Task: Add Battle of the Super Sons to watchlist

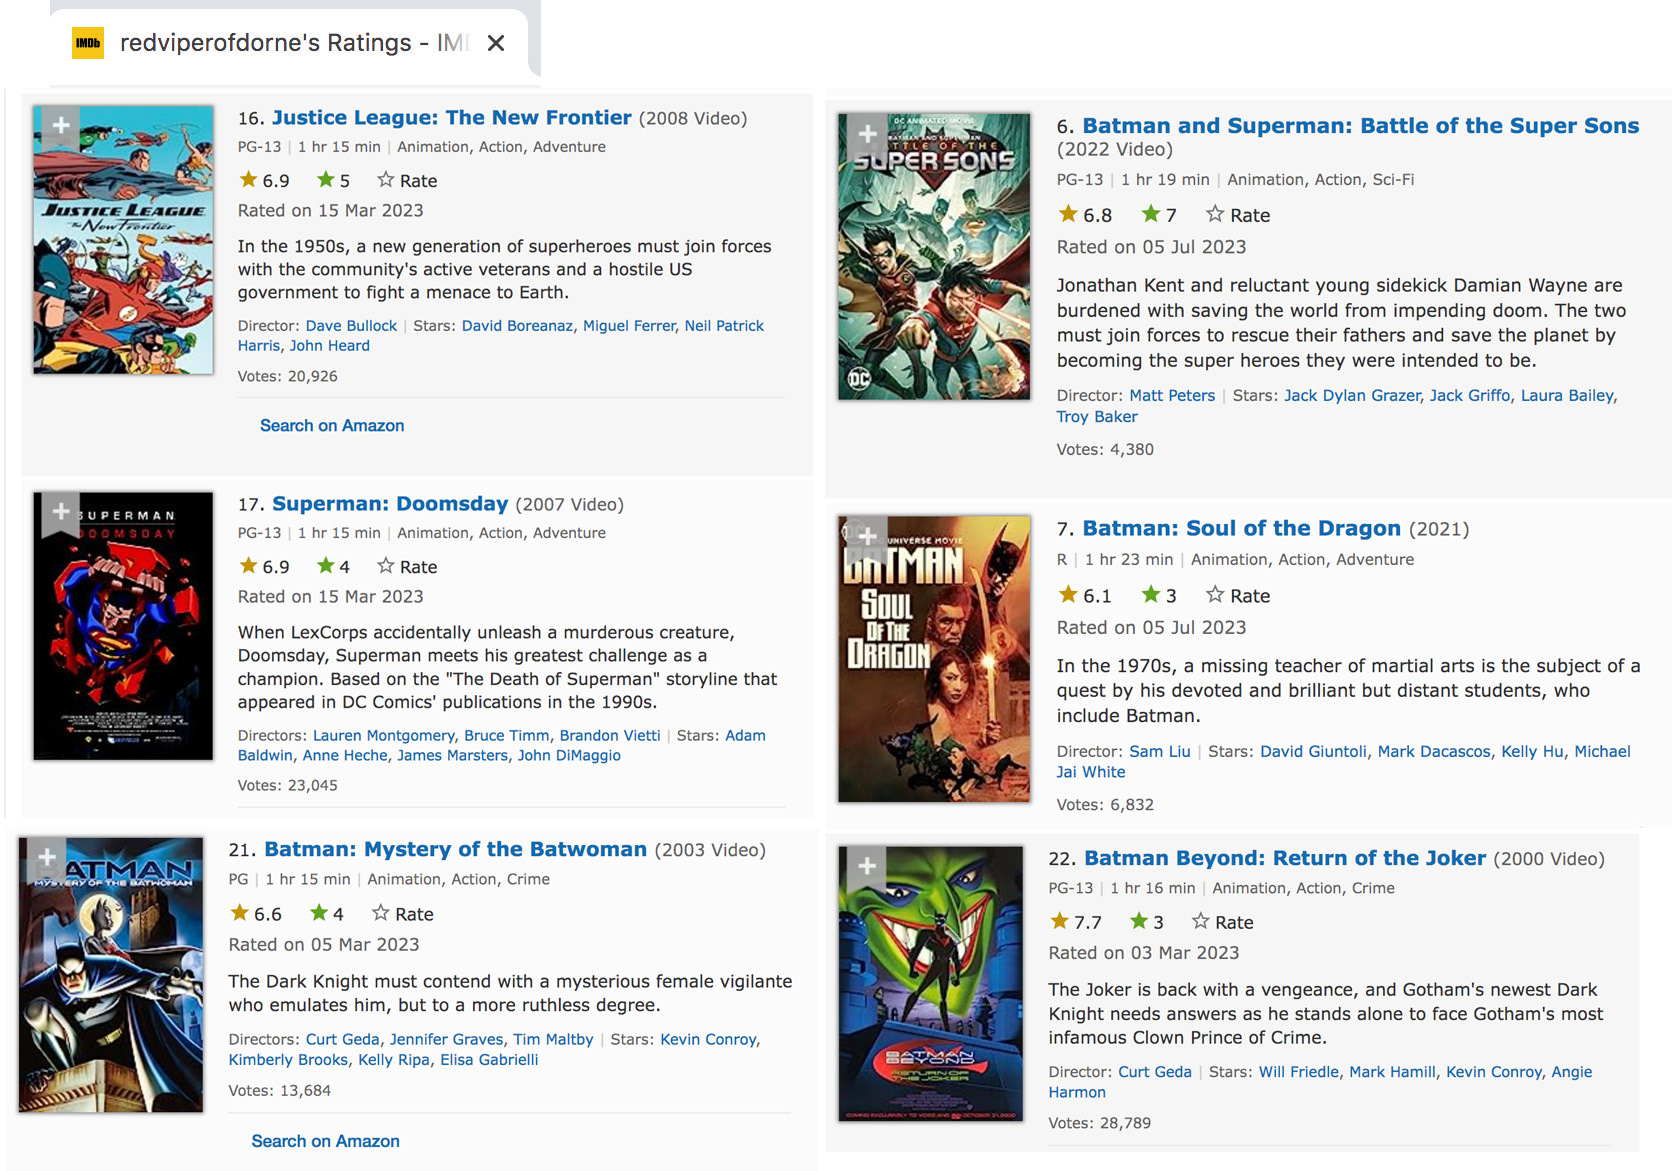Action: pyautogui.click(x=867, y=134)
